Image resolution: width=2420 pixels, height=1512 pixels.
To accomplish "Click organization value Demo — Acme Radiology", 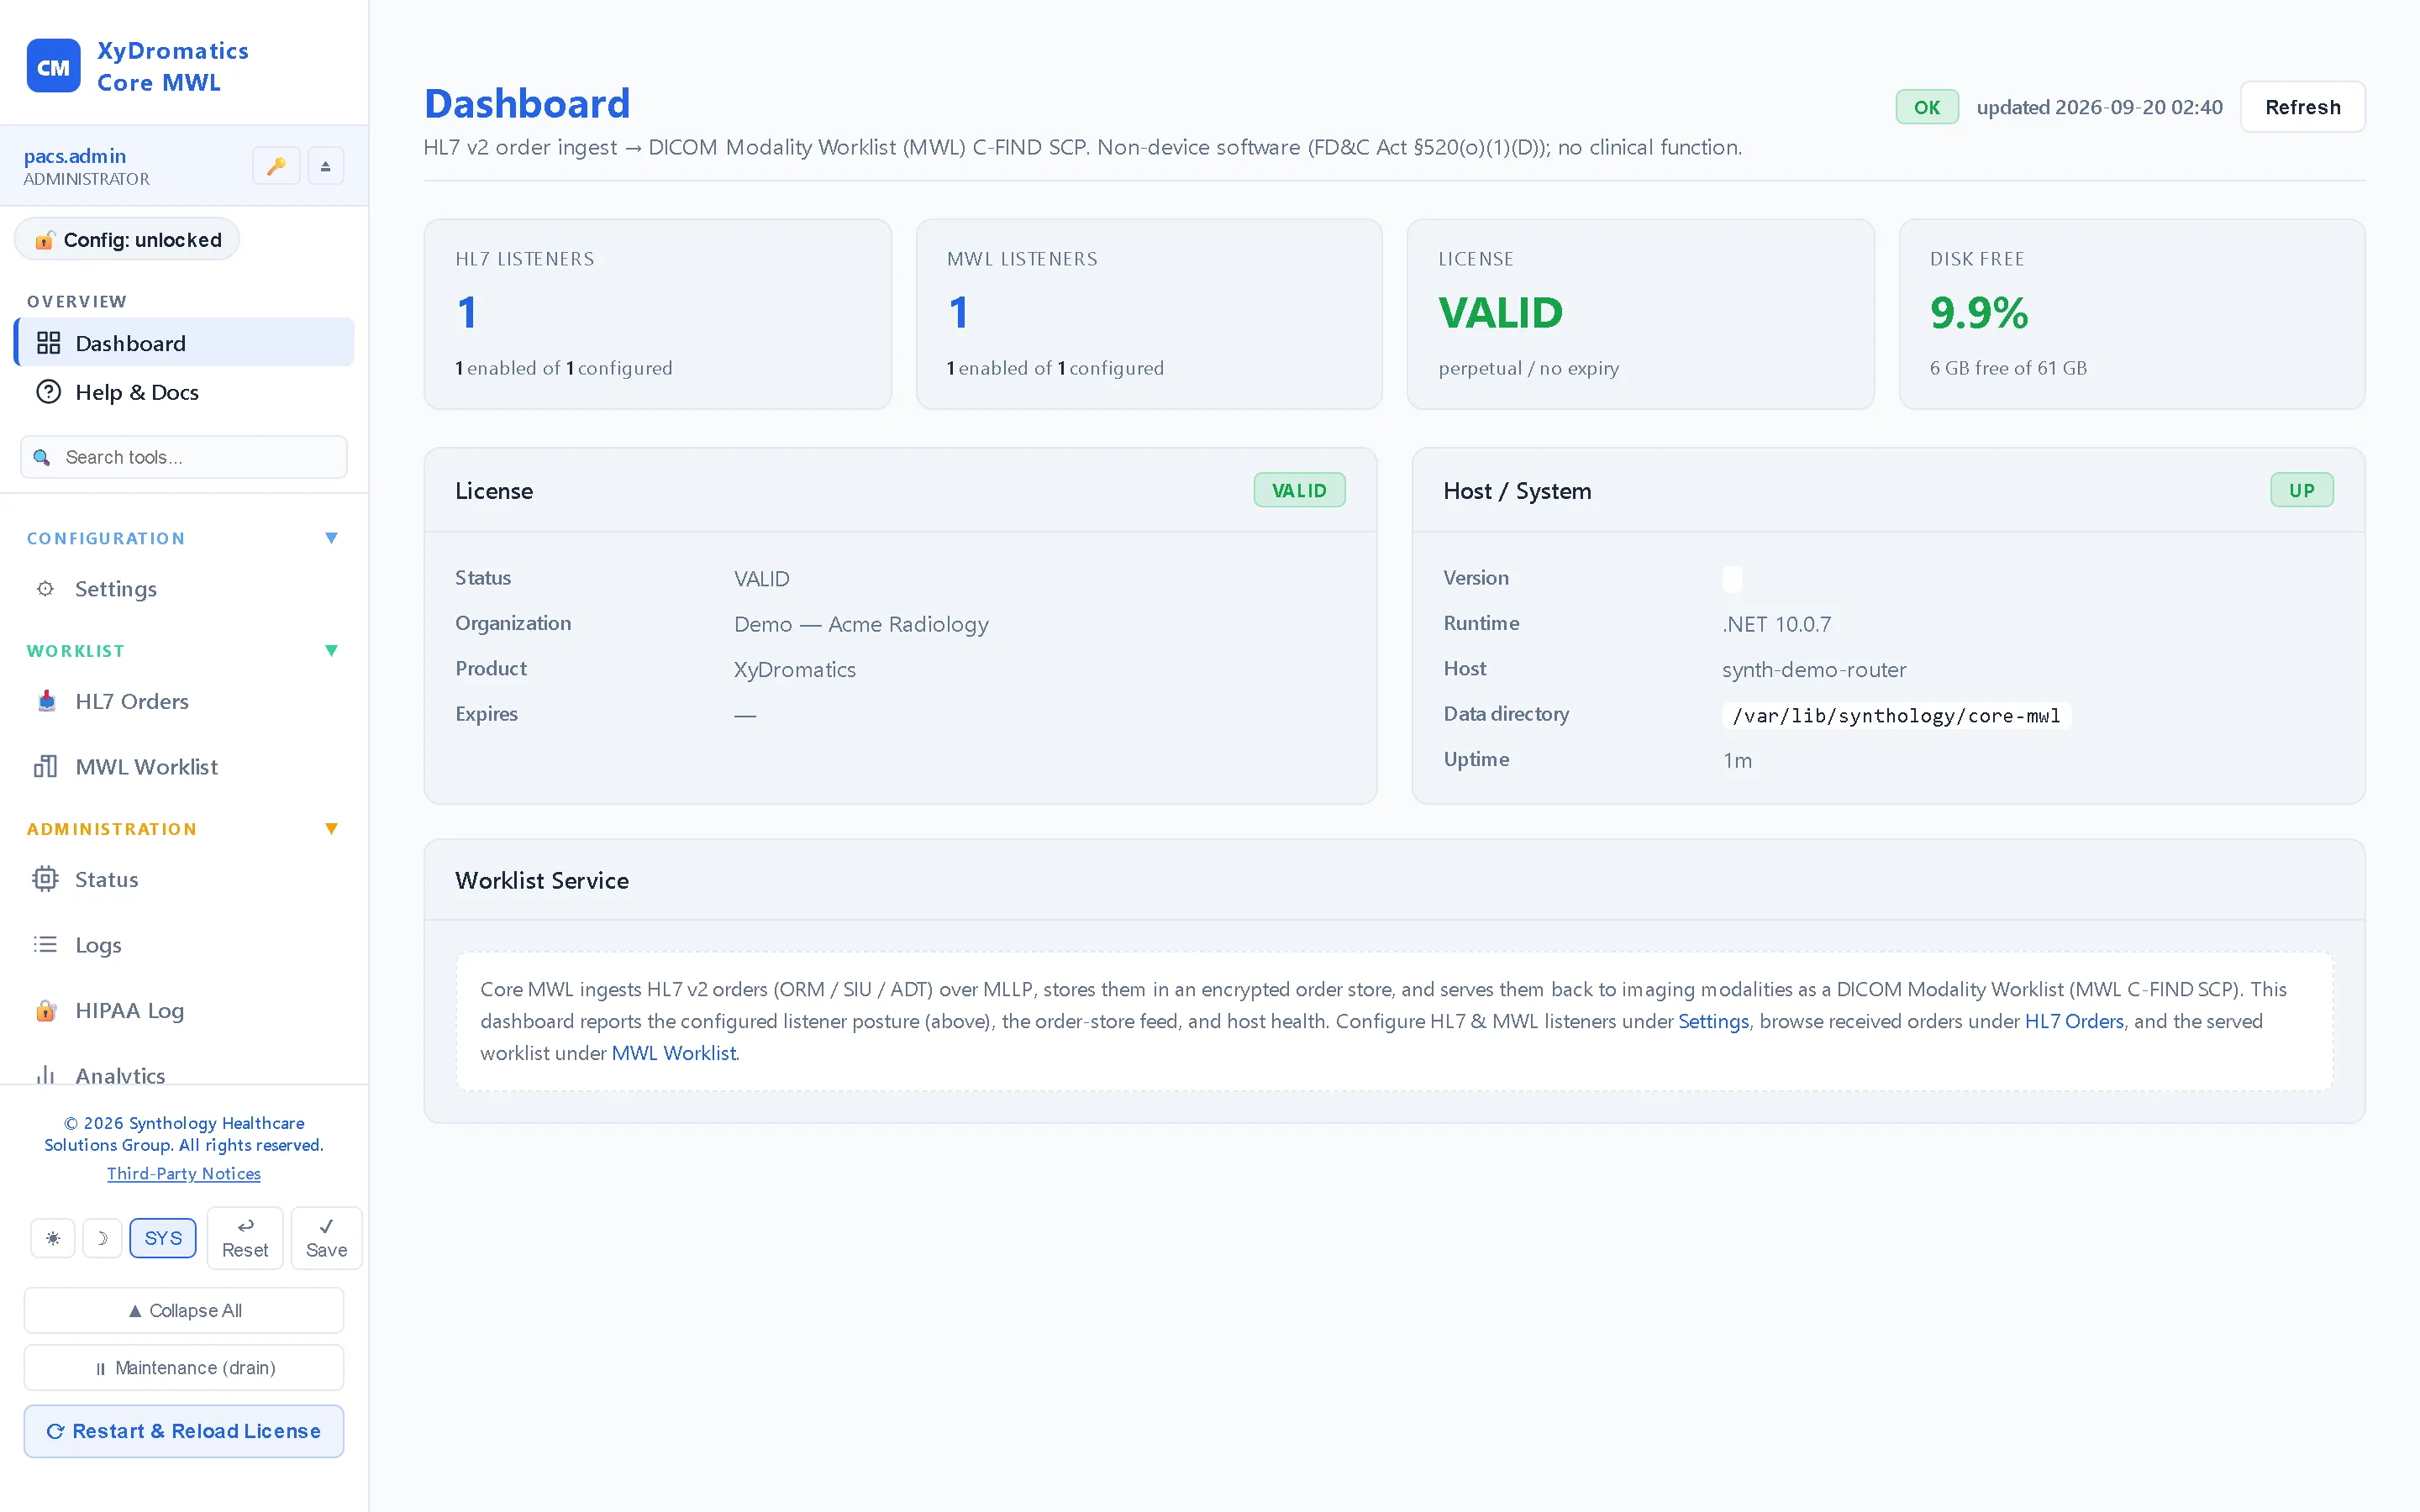I will click(861, 624).
